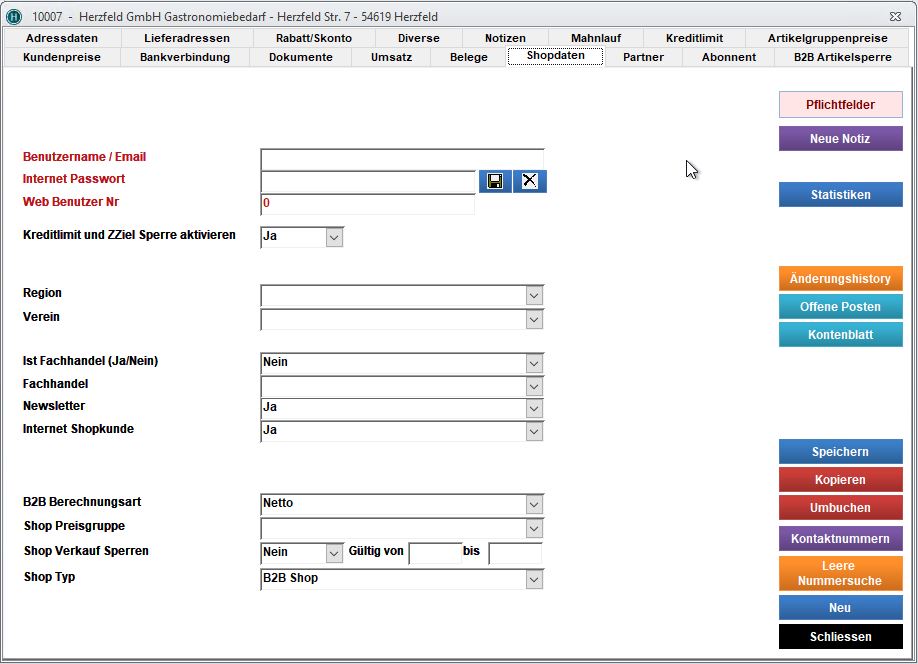Open the Shop Typ dropdown
Image resolution: width=918 pixels, height=664 pixels.
[534, 580]
